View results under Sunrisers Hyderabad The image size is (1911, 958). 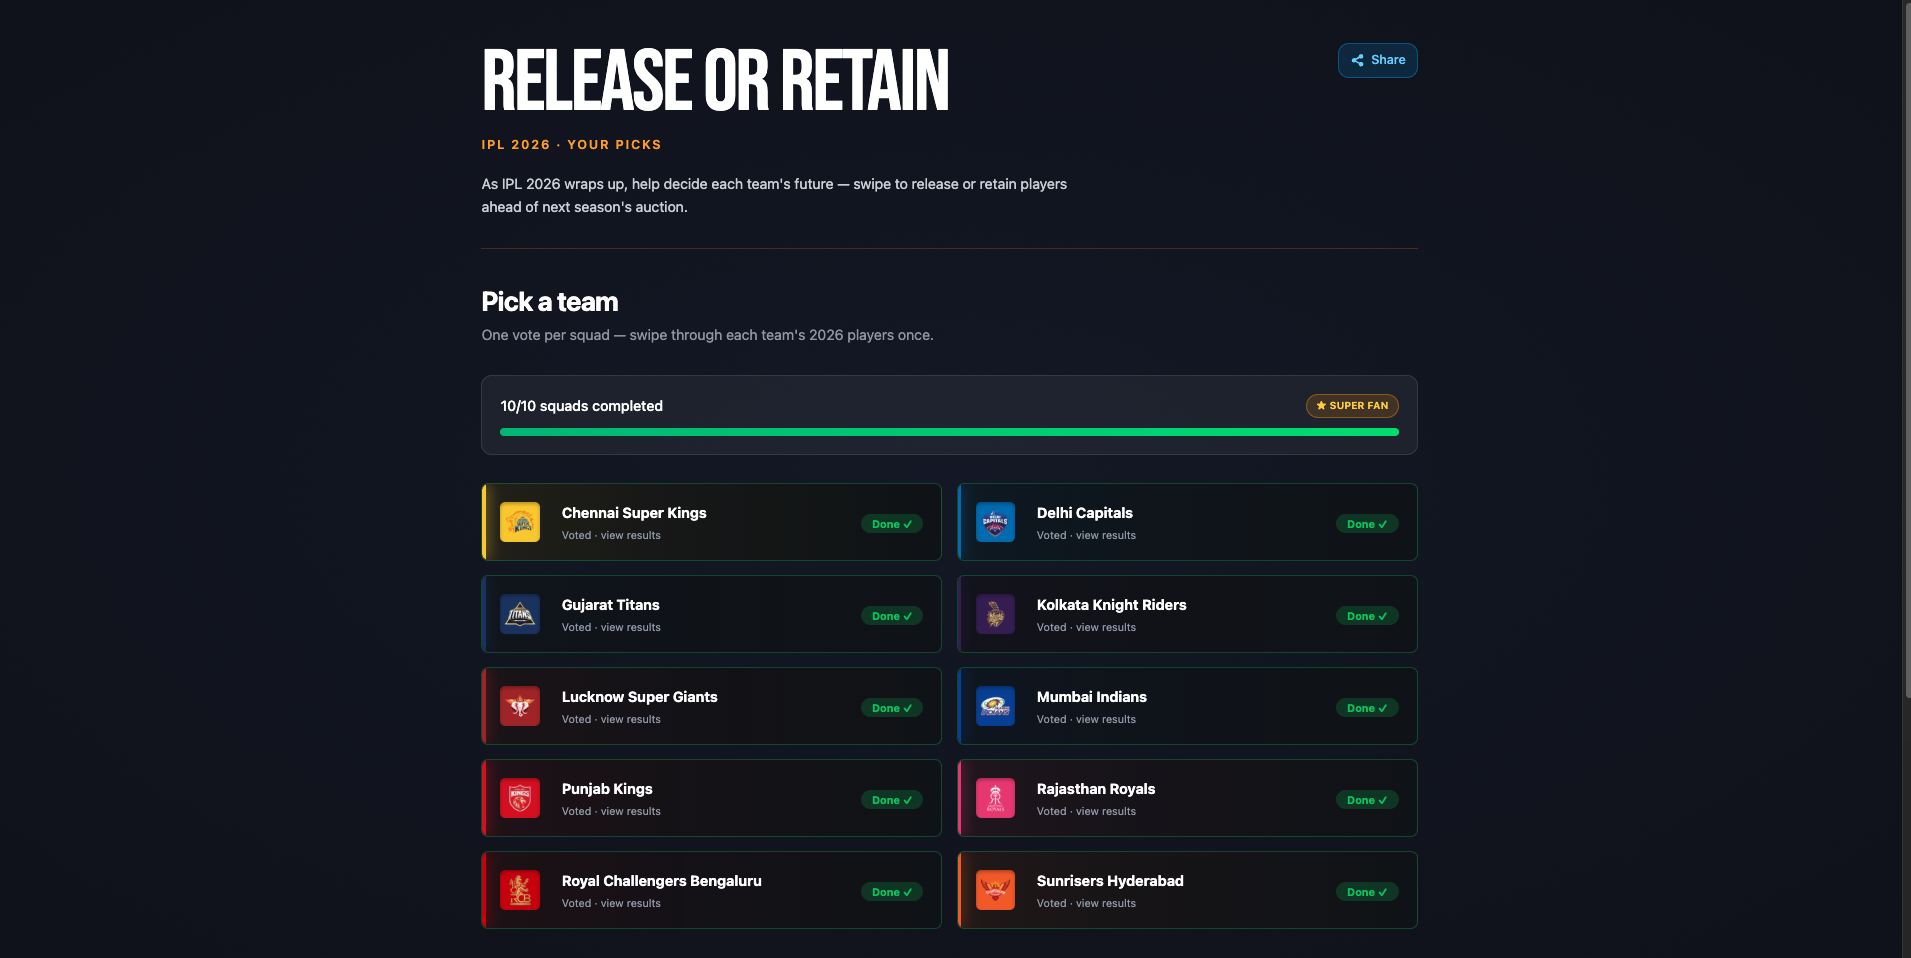point(1086,903)
